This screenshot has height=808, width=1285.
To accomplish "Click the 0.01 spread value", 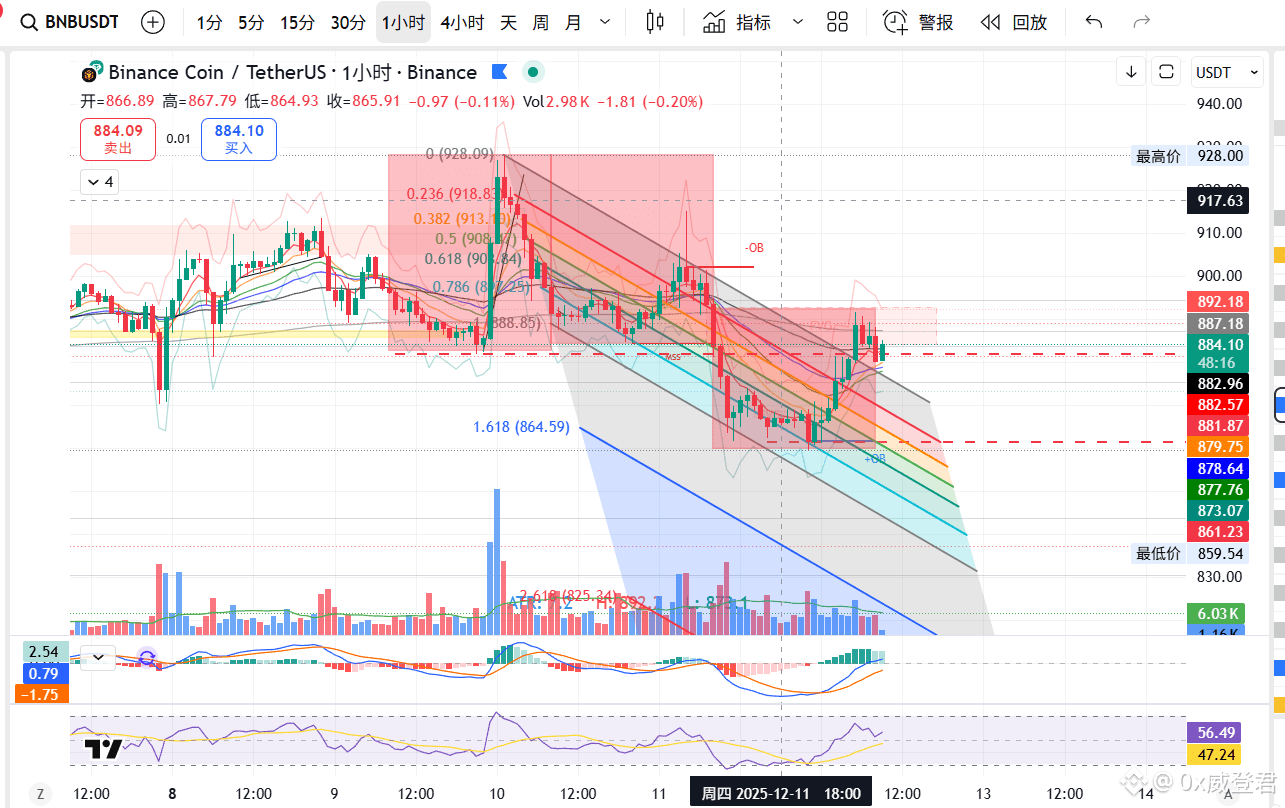I will pyautogui.click(x=178, y=139).
